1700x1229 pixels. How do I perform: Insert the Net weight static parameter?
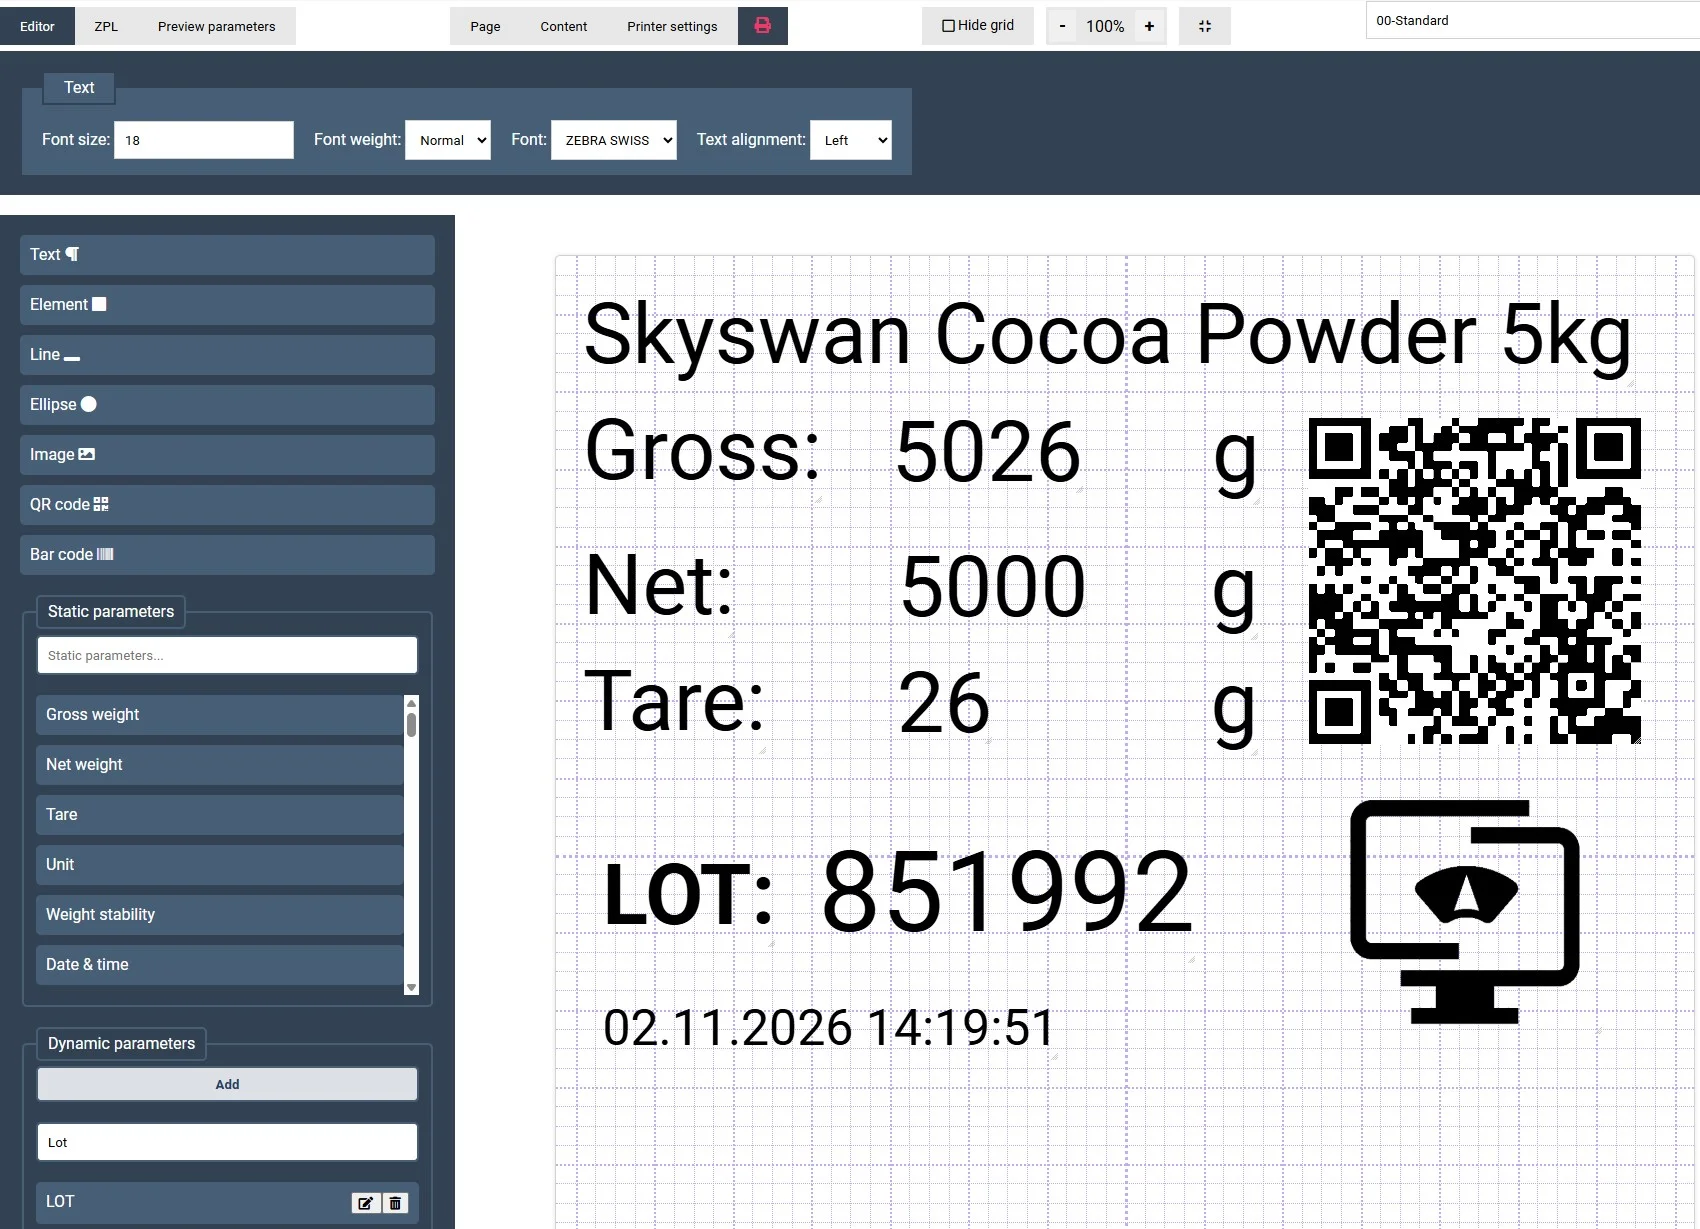click(219, 765)
